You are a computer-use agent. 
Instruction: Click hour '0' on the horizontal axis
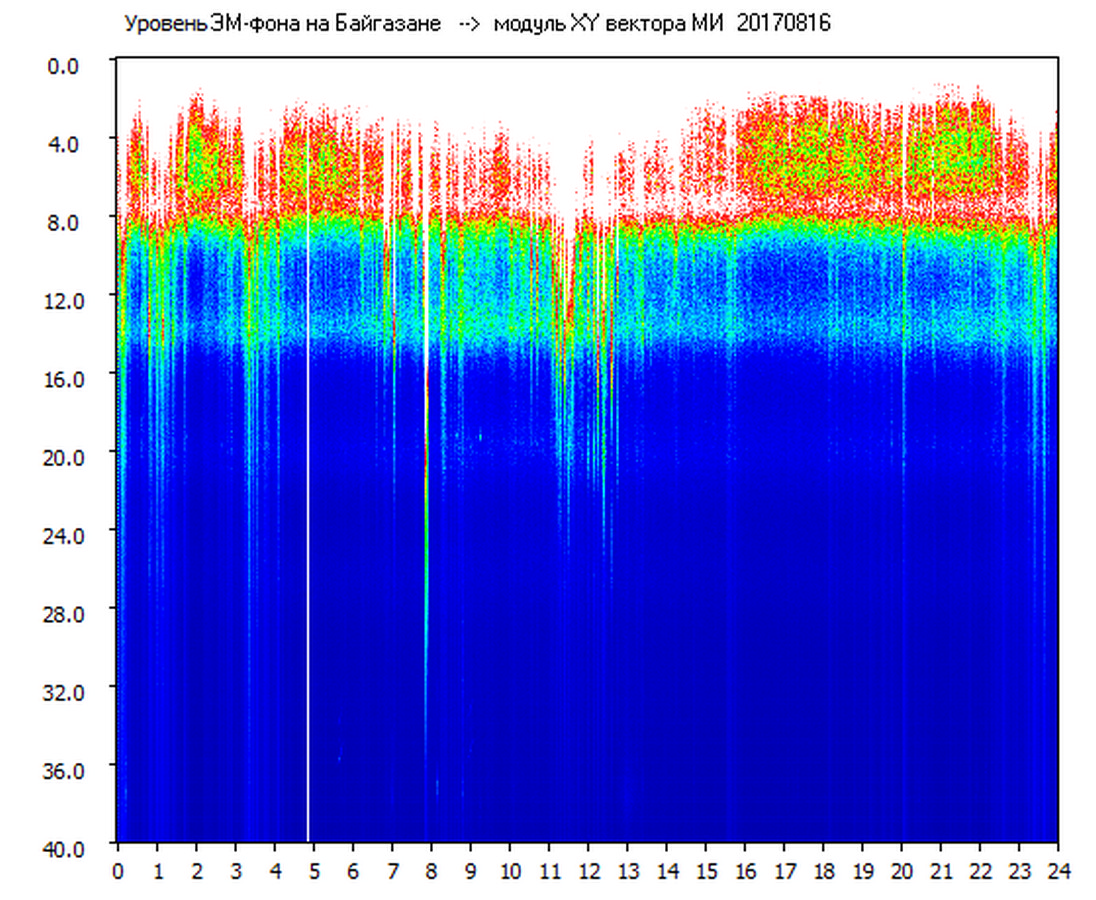[x=118, y=870]
